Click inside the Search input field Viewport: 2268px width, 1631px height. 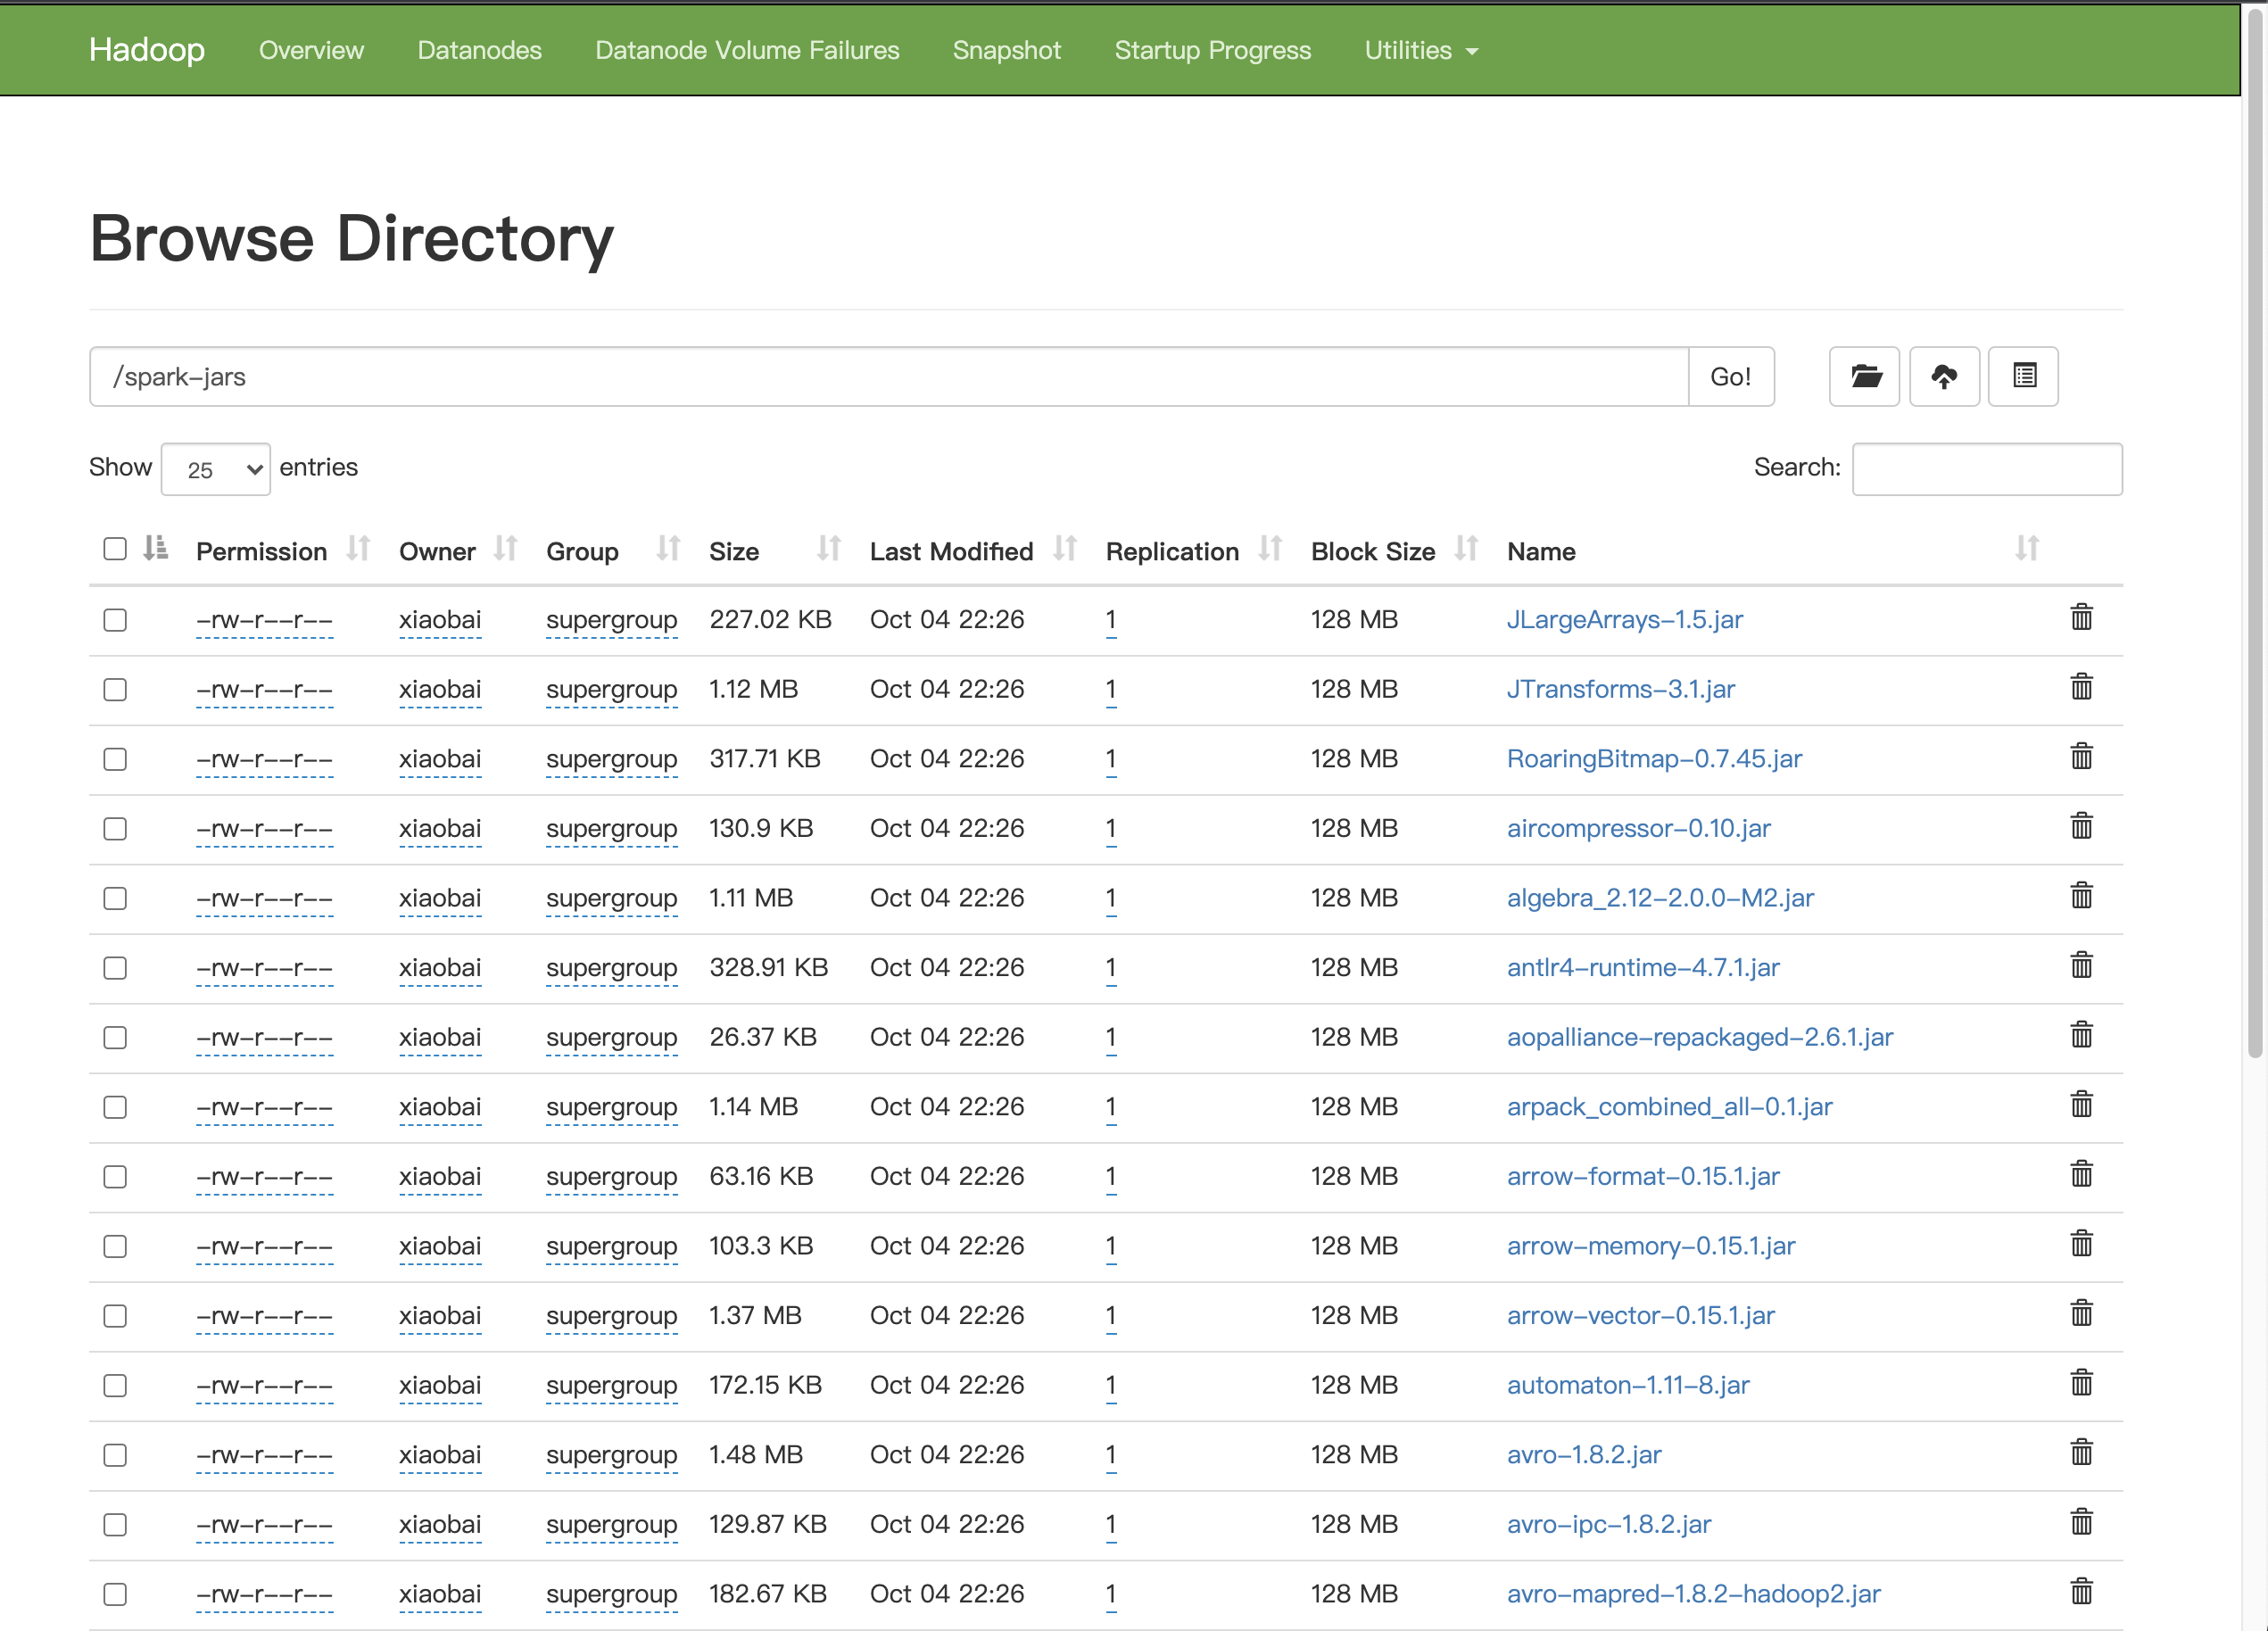point(1986,469)
